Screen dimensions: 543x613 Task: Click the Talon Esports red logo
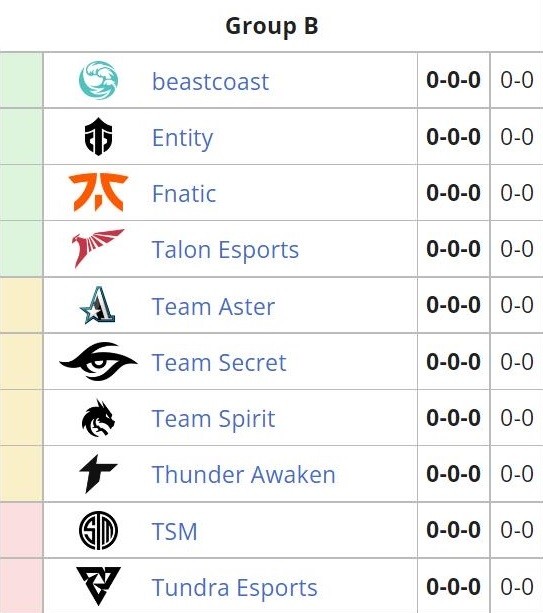(x=98, y=248)
